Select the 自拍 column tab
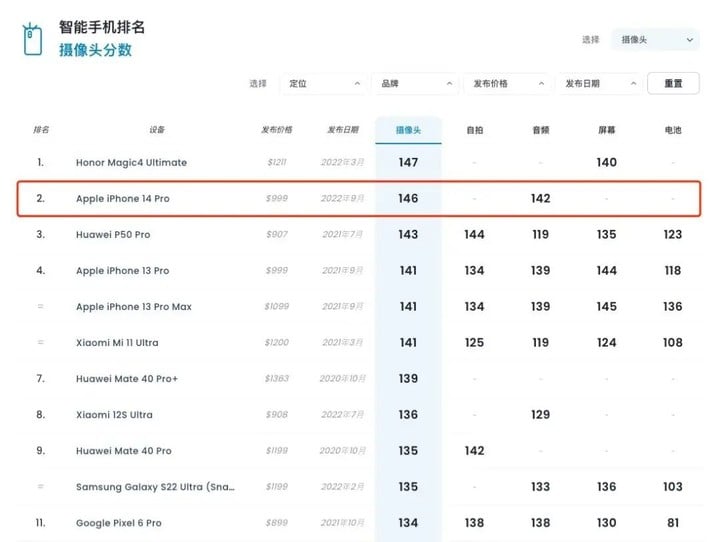Image resolution: width=720 pixels, height=542 pixels. coord(474,130)
